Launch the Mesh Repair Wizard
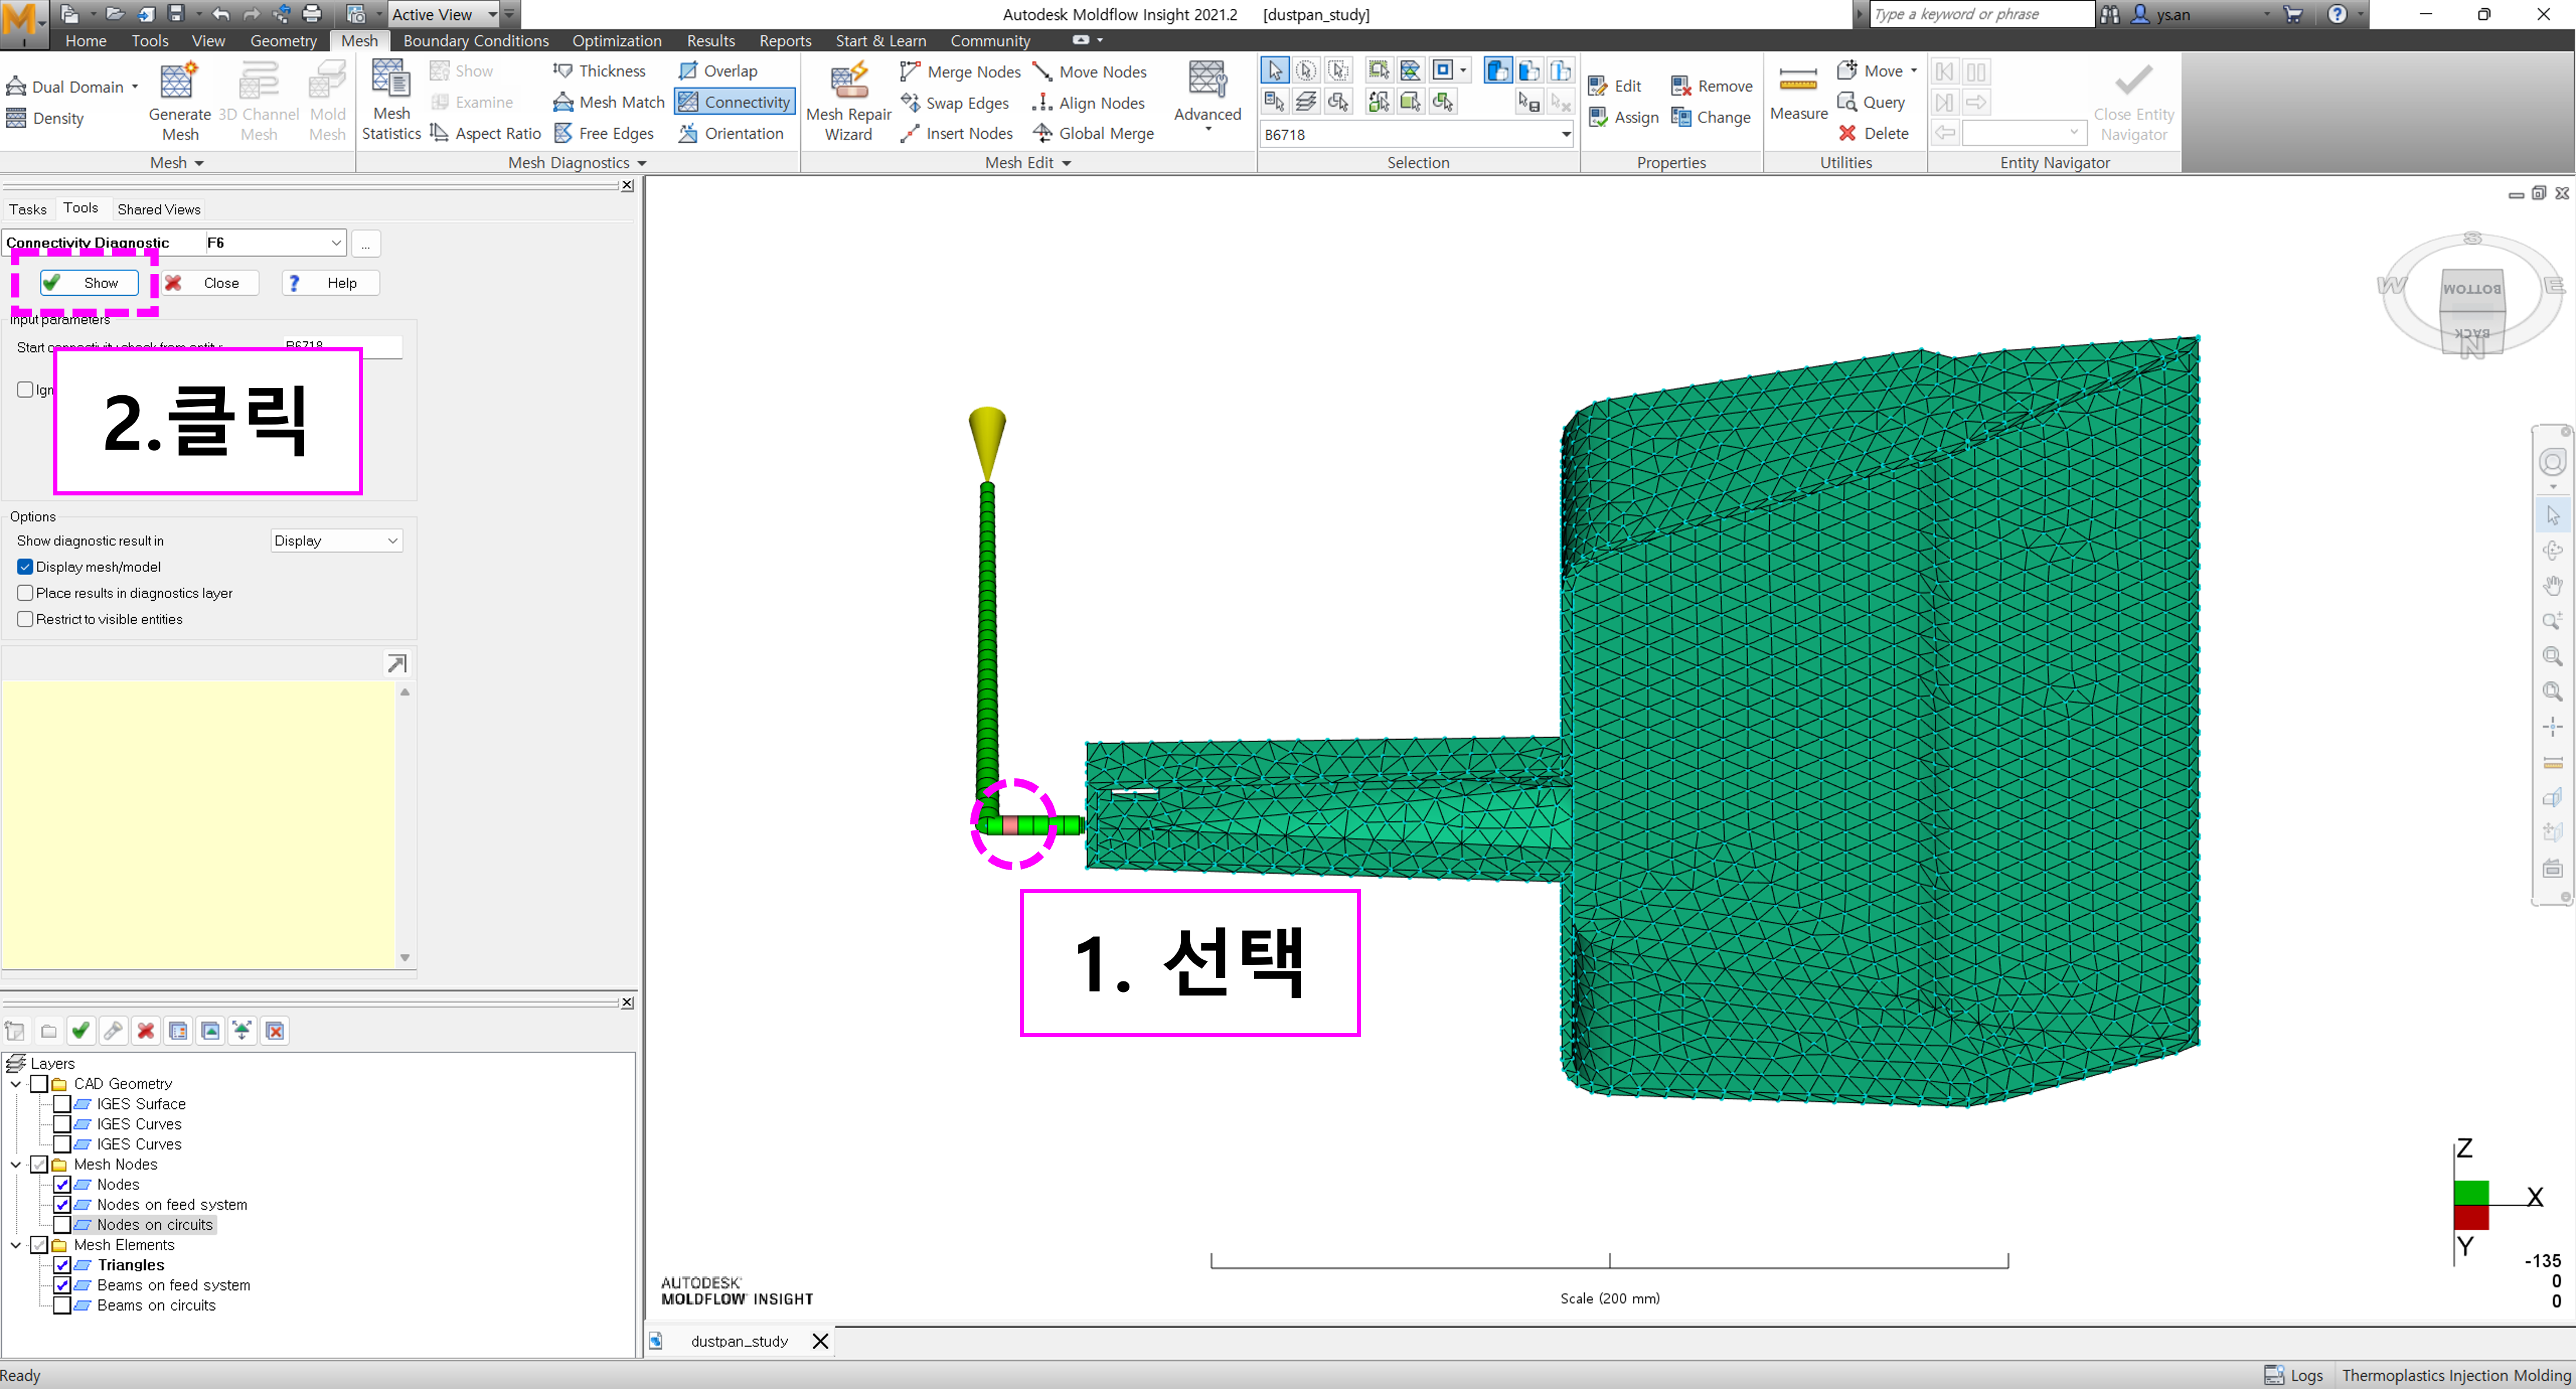Viewport: 2576px width, 1389px height. 848,101
